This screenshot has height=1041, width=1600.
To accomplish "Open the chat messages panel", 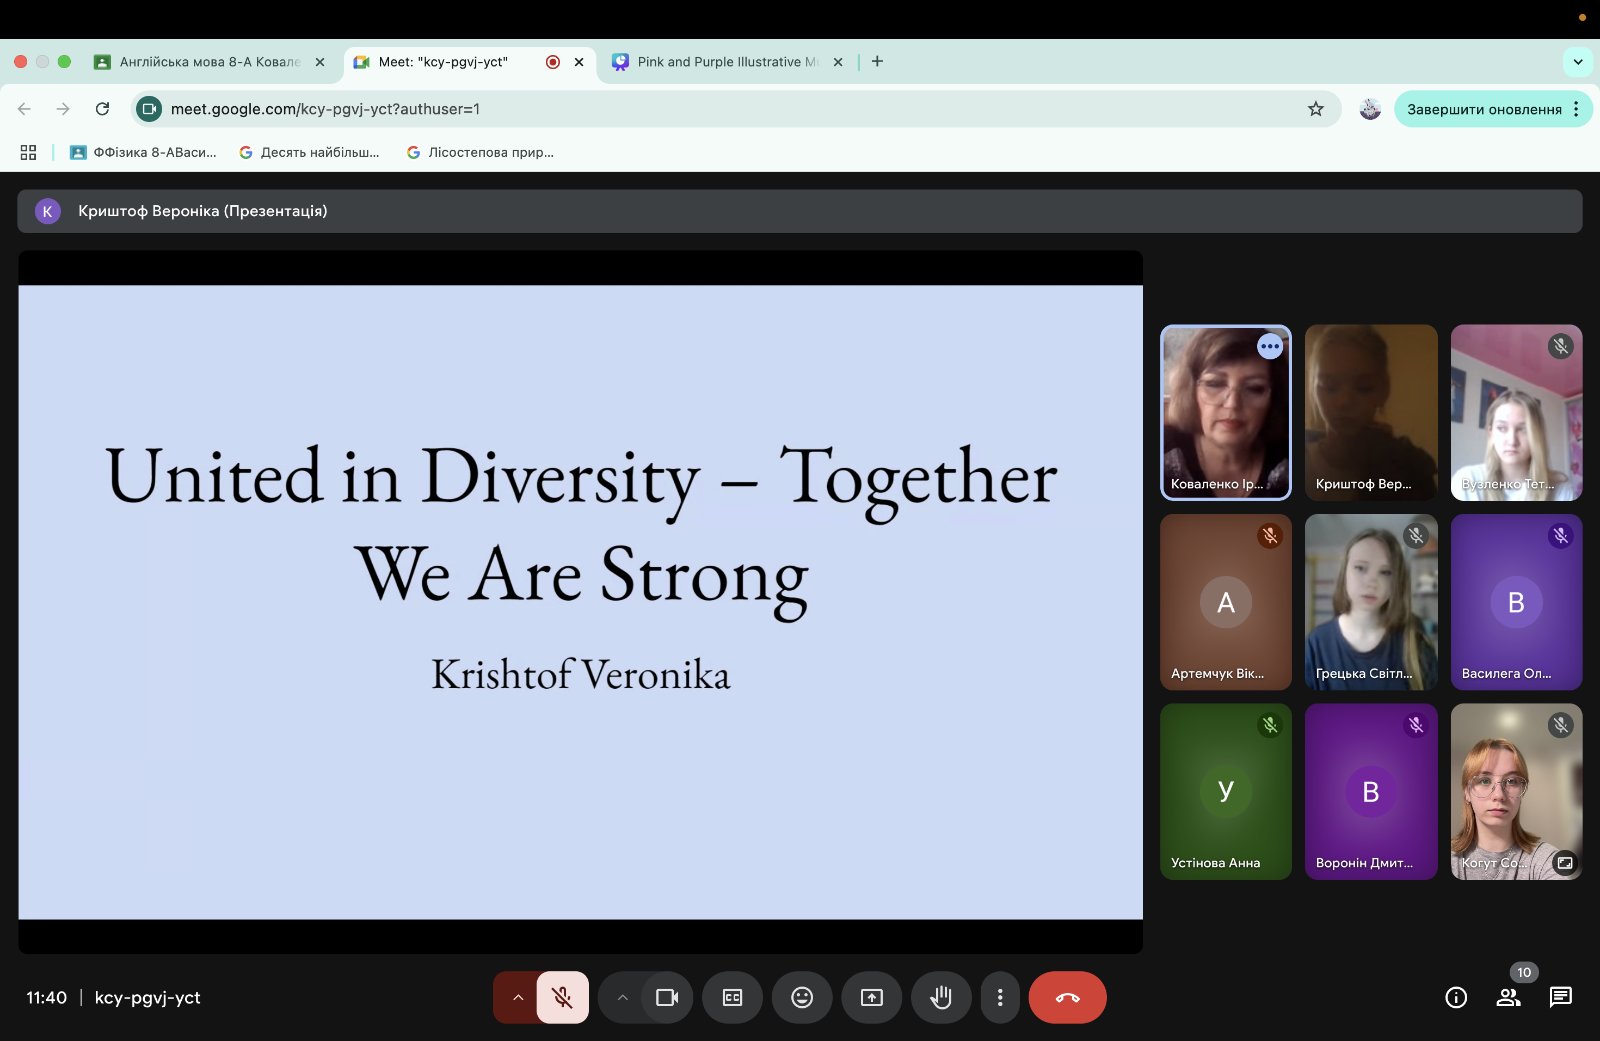I will (x=1560, y=997).
